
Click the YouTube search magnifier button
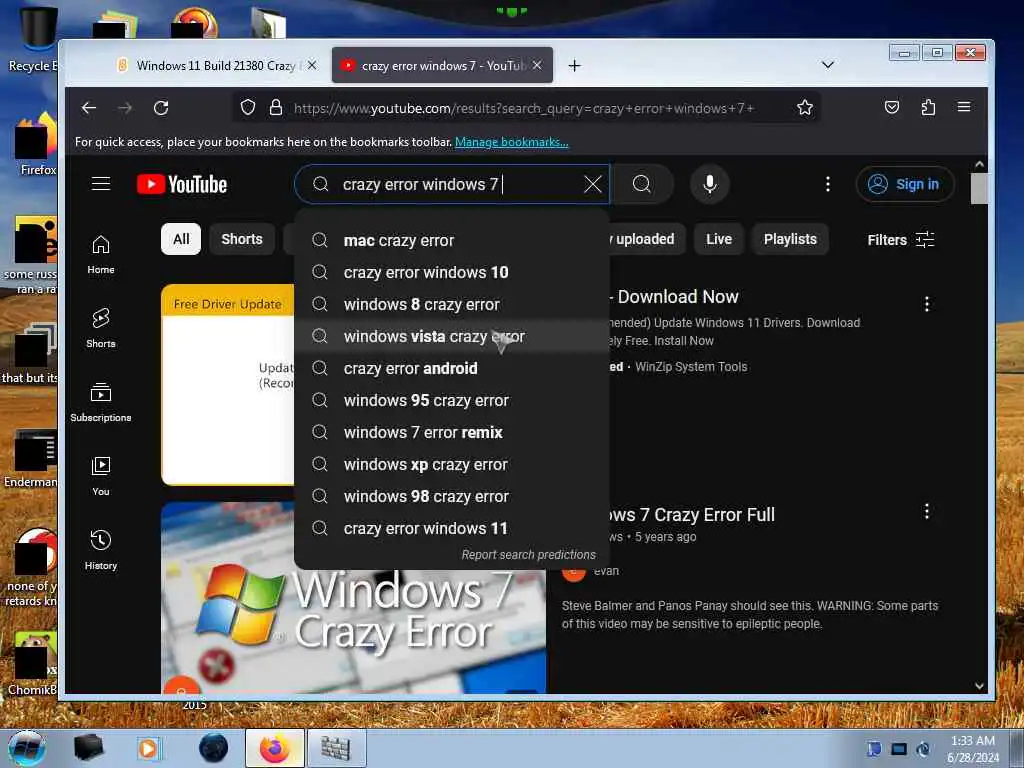[x=642, y=184]
